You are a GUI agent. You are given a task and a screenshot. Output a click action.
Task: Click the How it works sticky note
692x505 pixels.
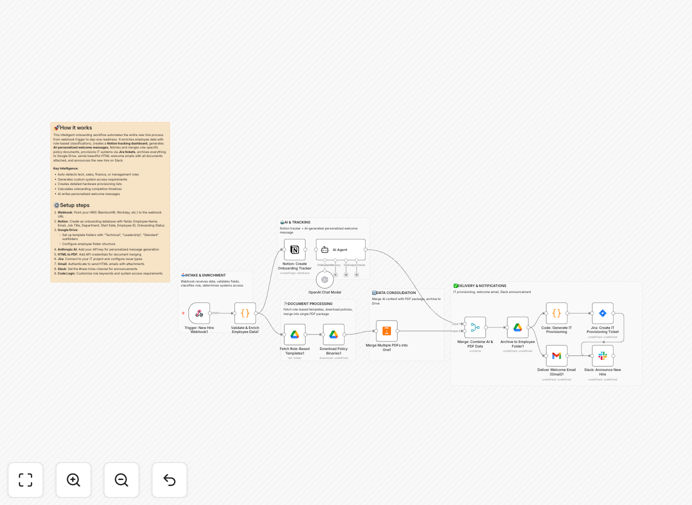point(110,202)
